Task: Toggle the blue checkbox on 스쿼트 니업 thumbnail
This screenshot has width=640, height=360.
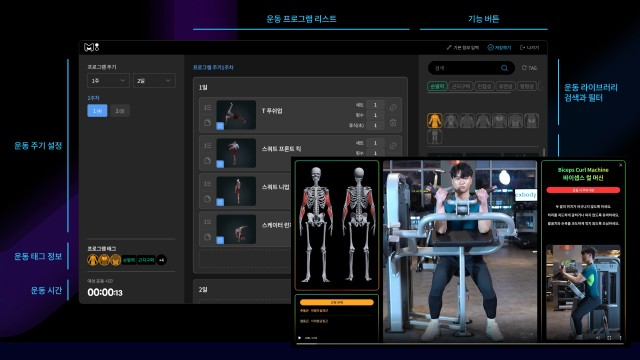Action: [x=220, y=202]
